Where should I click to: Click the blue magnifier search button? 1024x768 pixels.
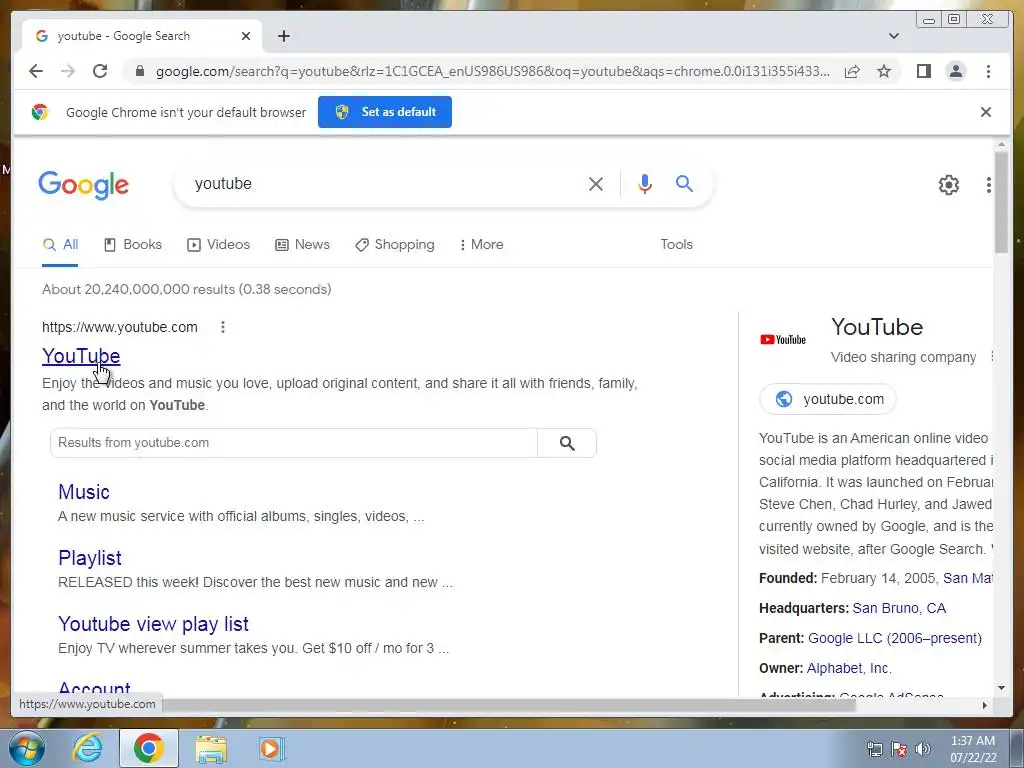684,184
